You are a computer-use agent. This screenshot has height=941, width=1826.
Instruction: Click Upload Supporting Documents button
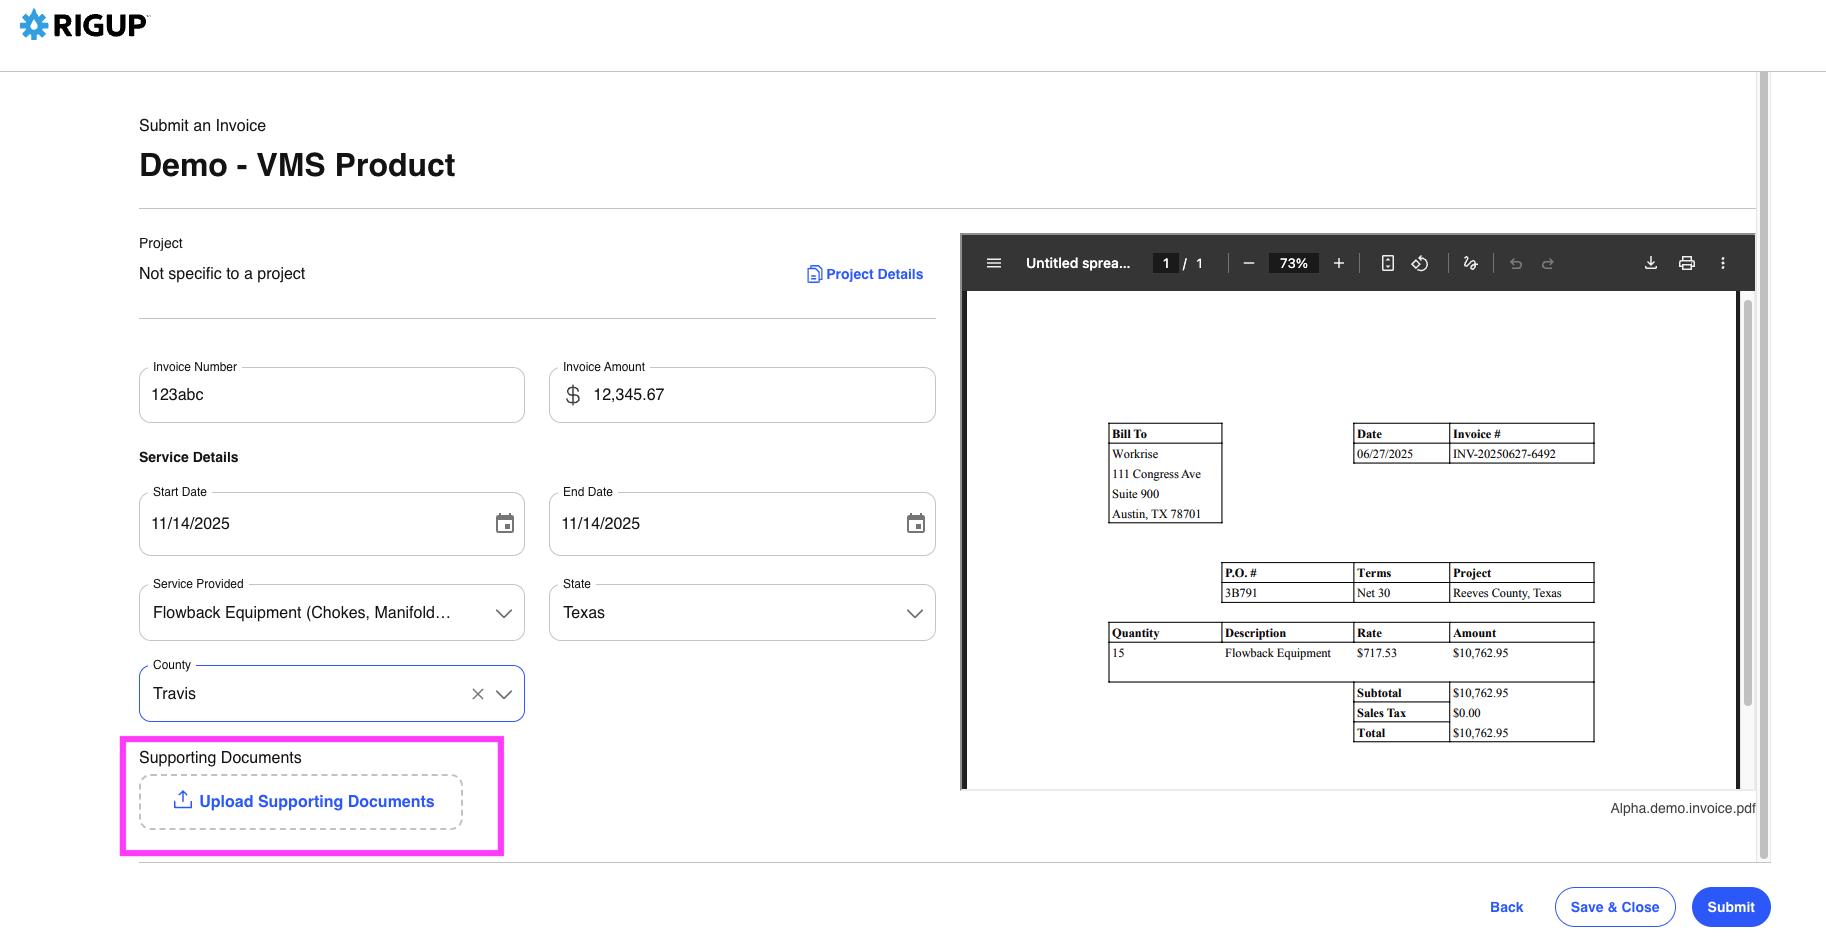(x=301, y=802)
